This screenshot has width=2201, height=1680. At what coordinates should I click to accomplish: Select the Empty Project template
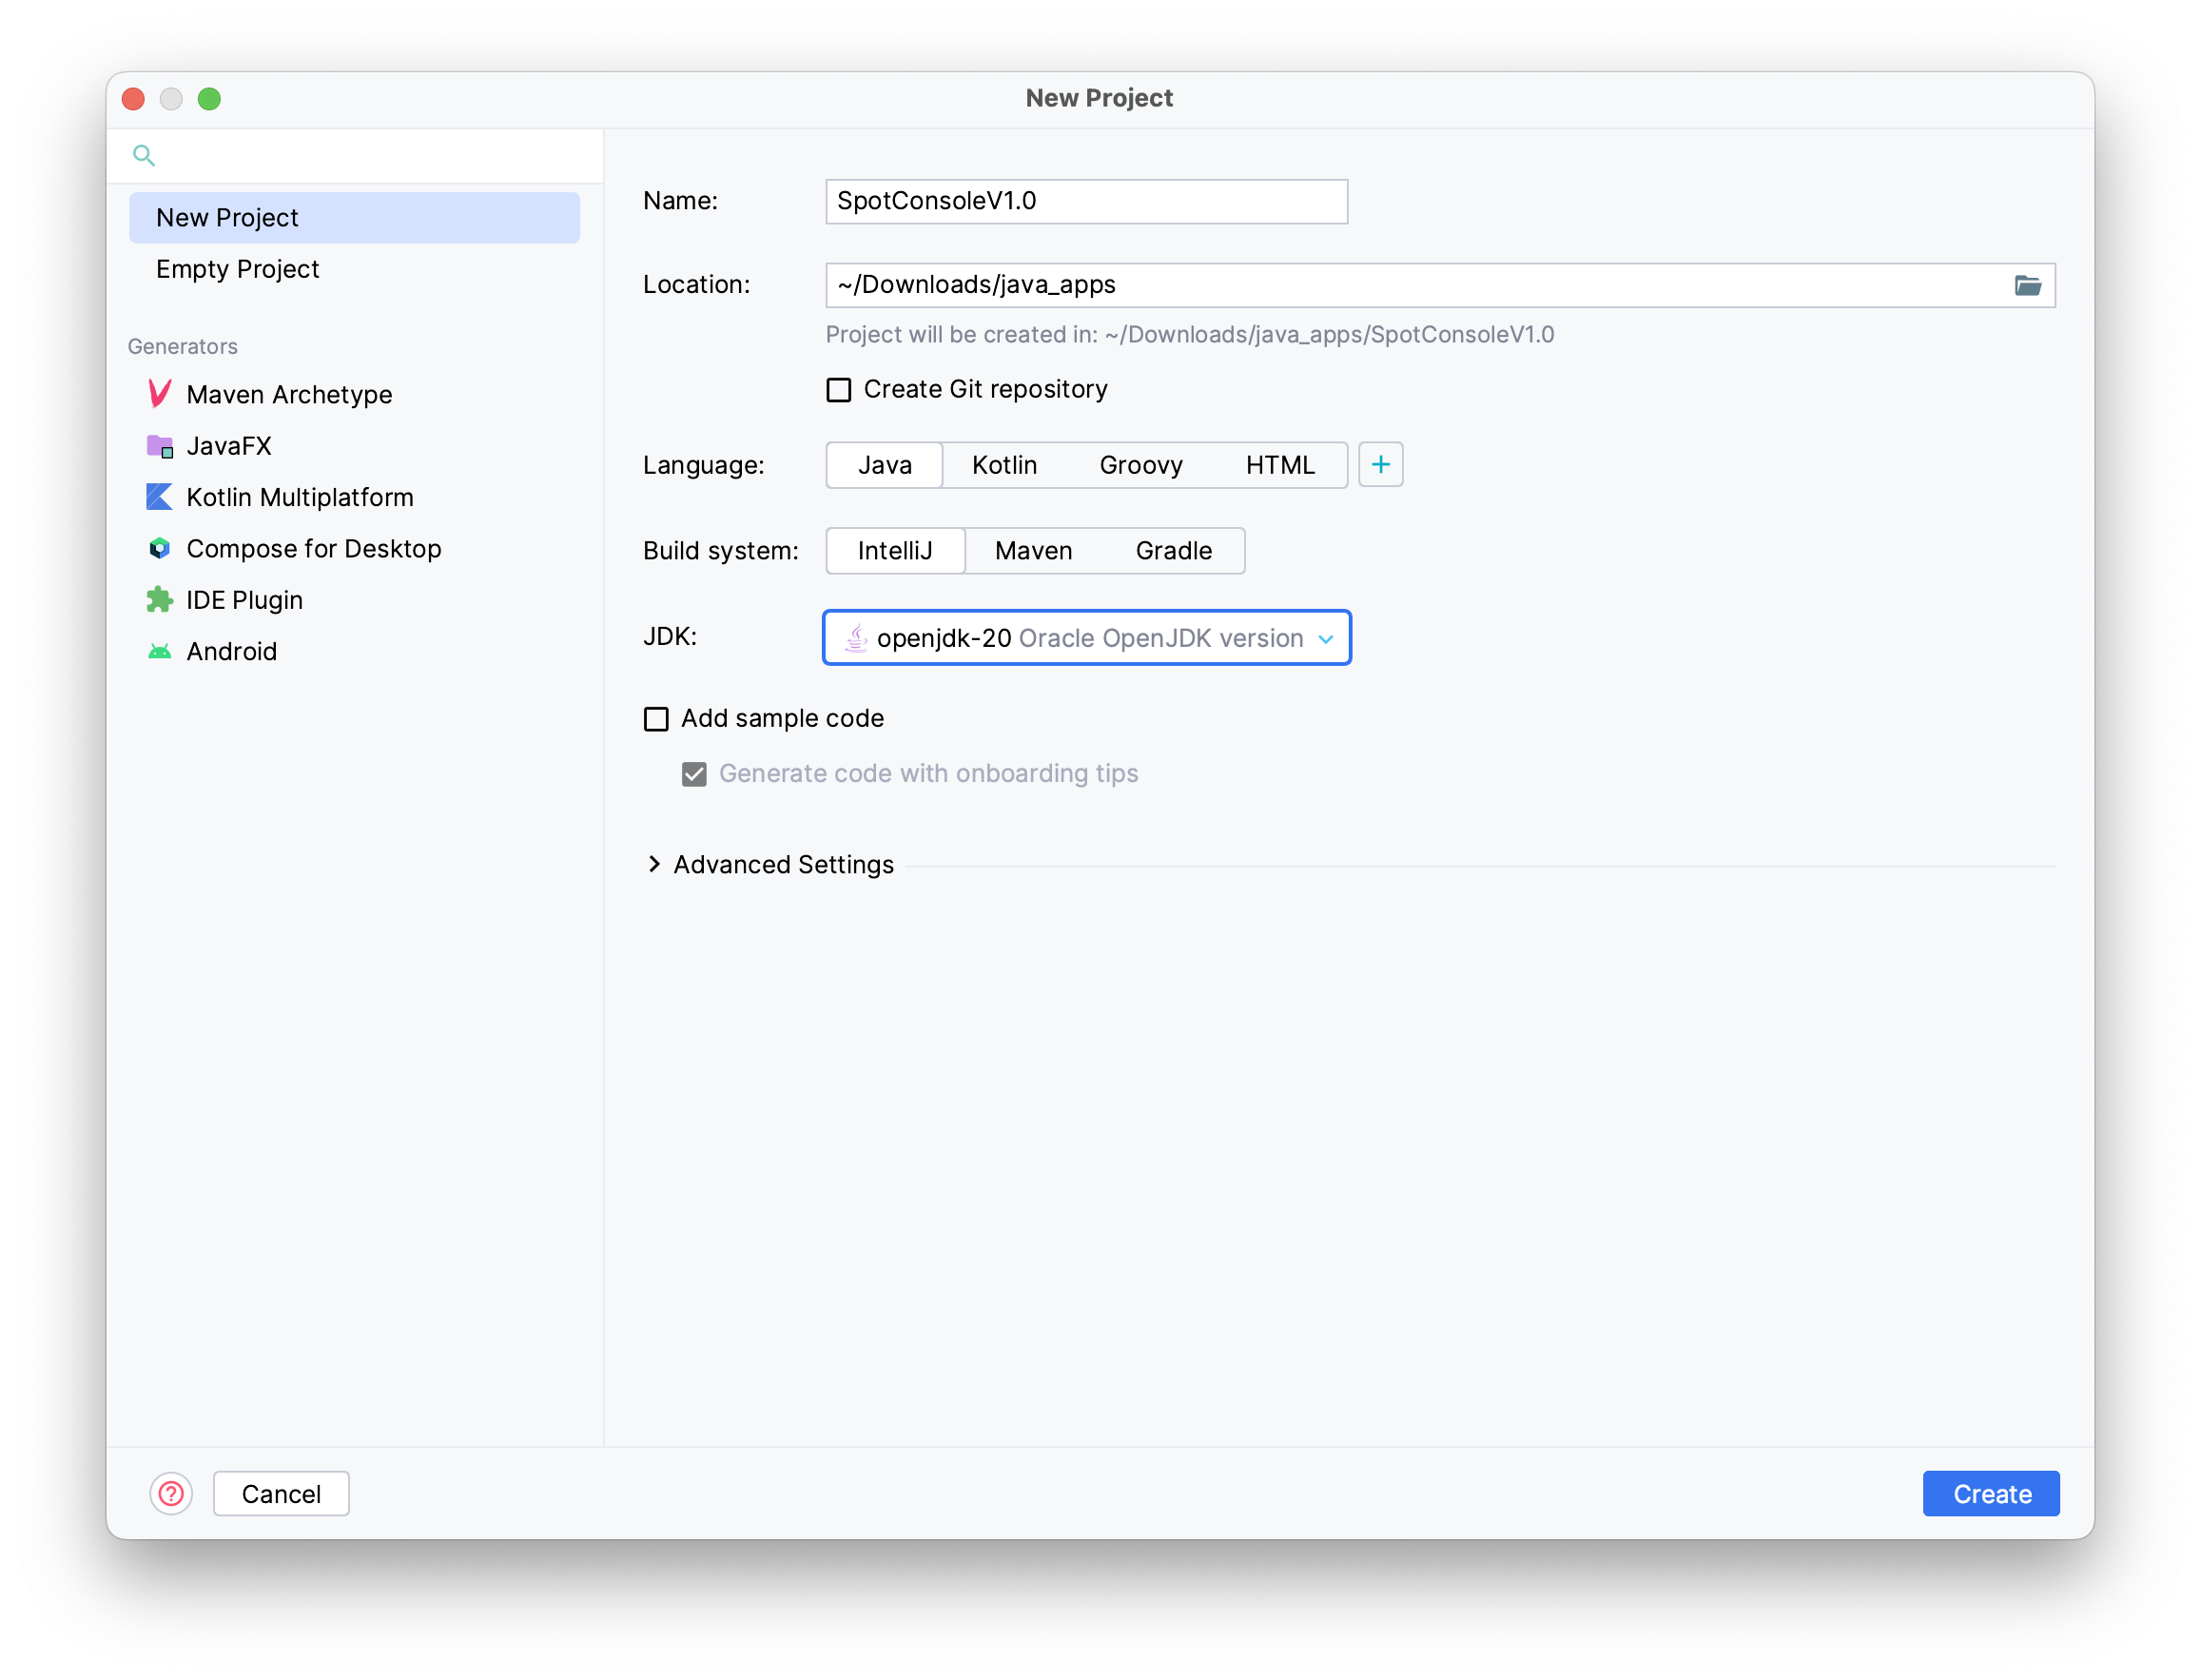(240, 268)
